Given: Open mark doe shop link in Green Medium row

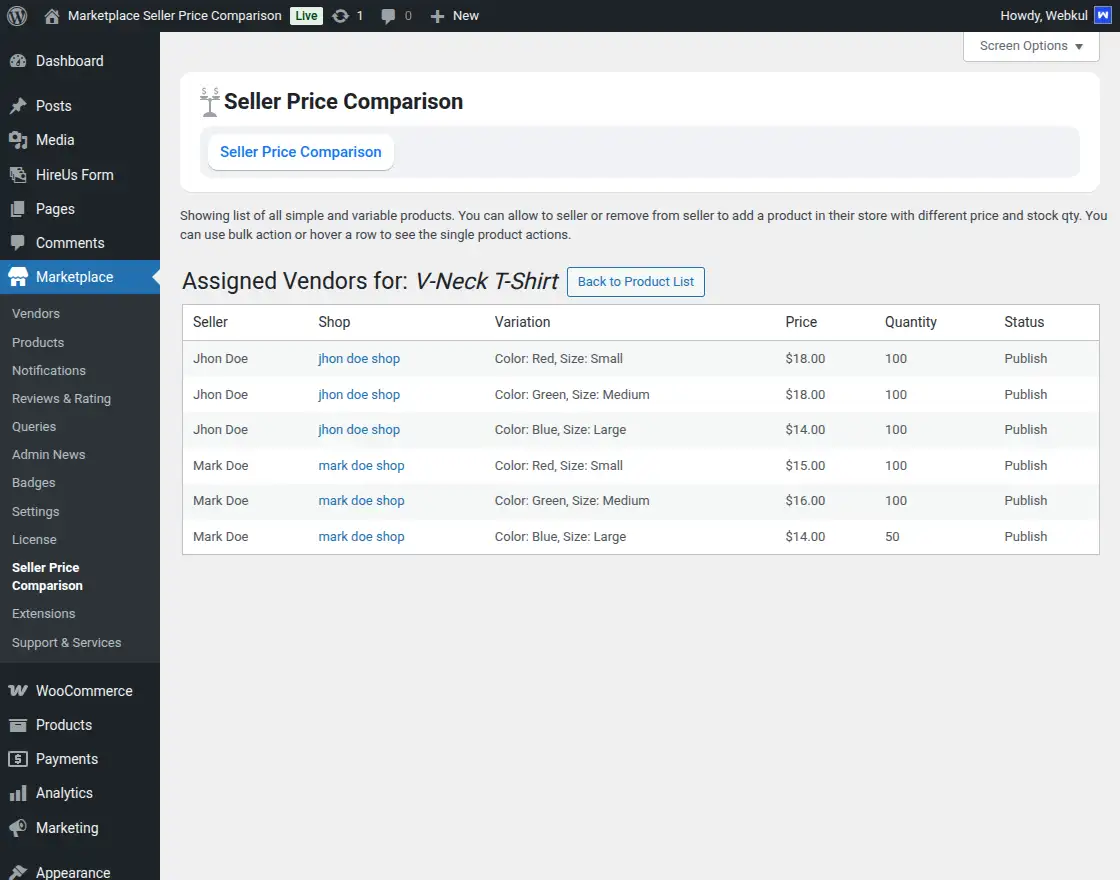Looking at the screenshot, I should [x=361, y=501].
